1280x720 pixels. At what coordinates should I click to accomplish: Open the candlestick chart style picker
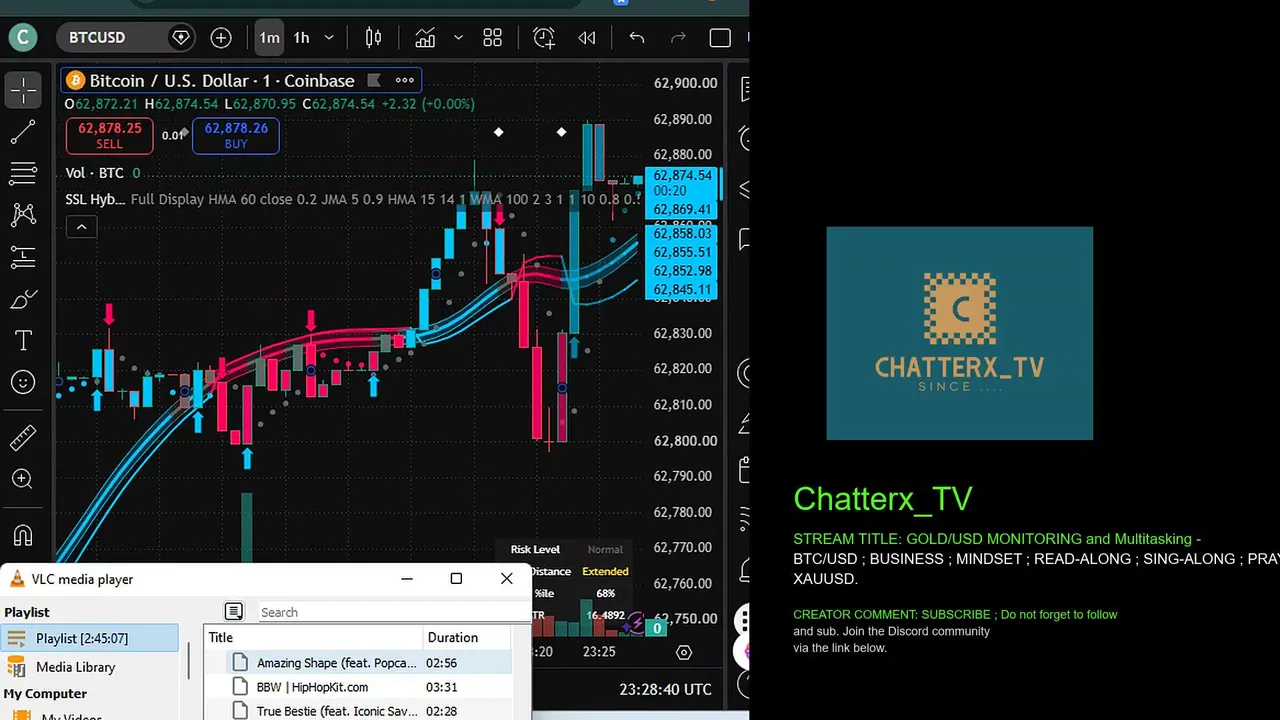(373, 38)
